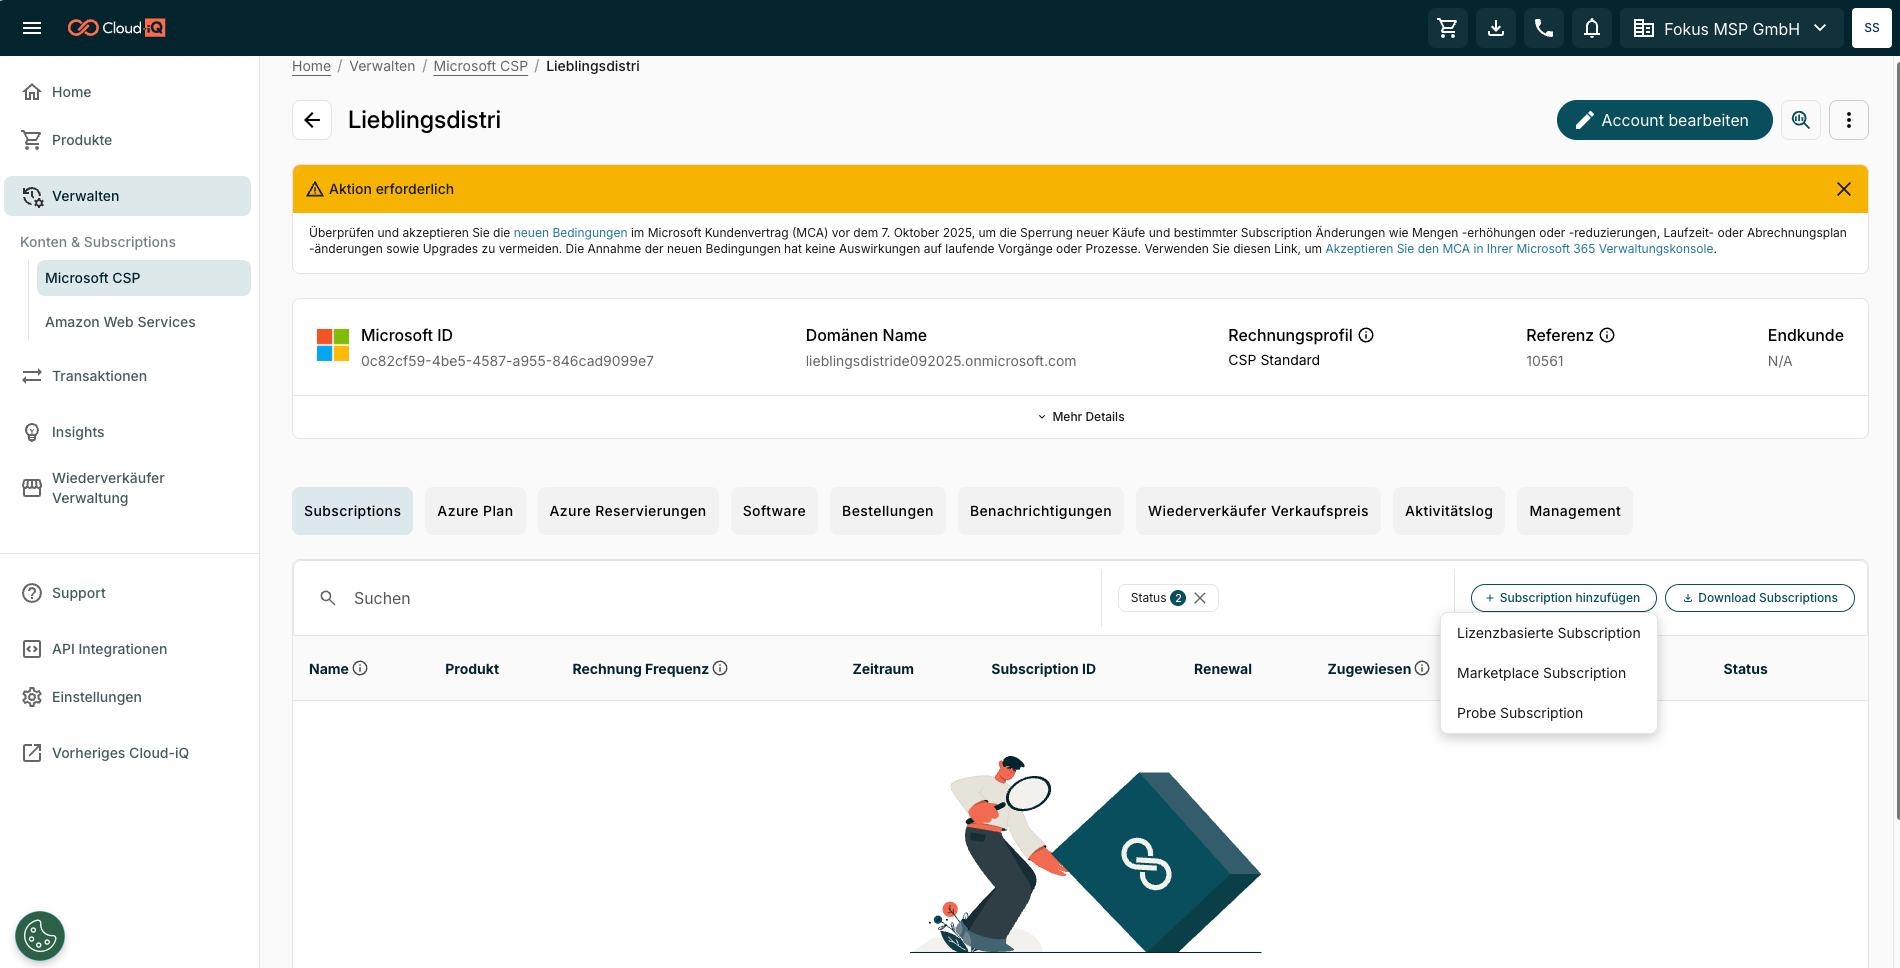The image size is (1900, 968).
Task: Open the SS user avatar menu
Action: pos(1871,28)
